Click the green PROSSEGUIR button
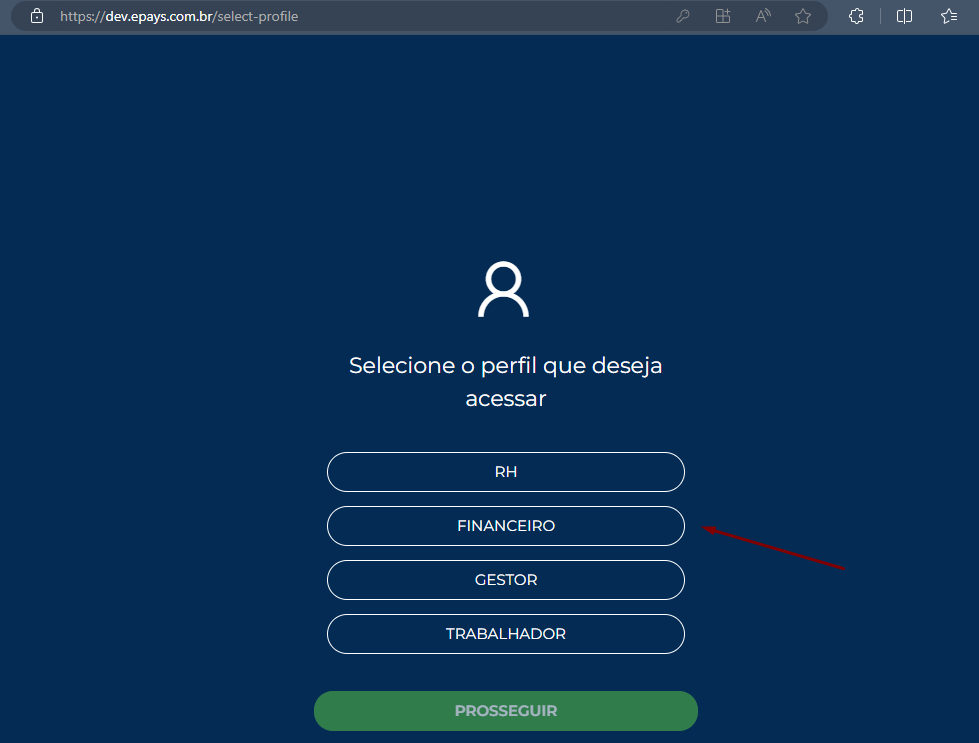The image size is (979, 743). click(506, 711)
